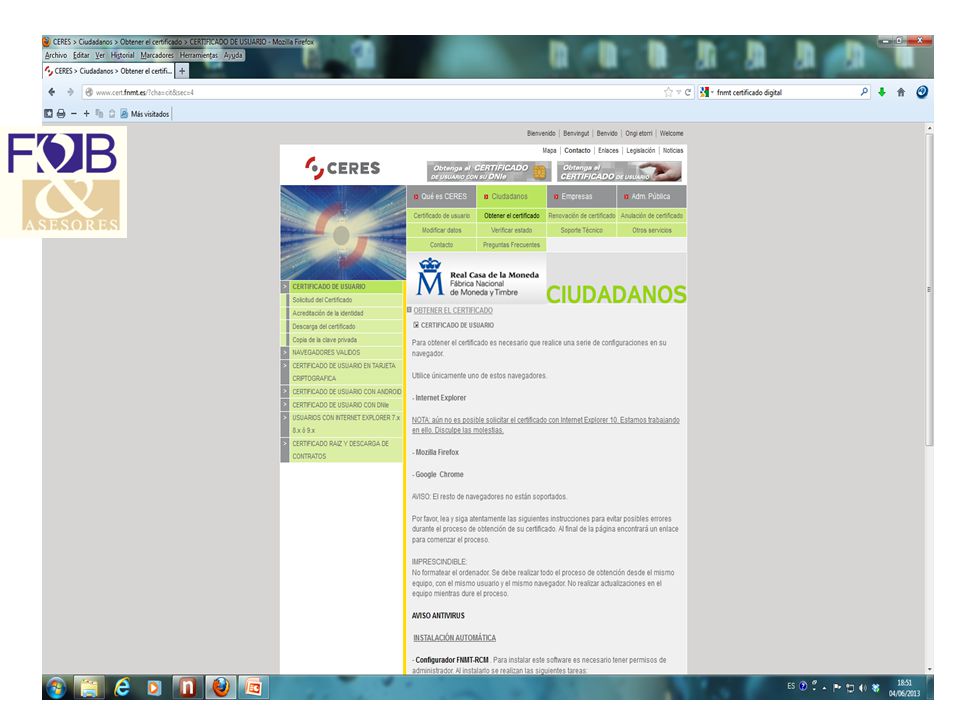Click the round blue add-on icon at the toolbar's end

click(921, 92)
